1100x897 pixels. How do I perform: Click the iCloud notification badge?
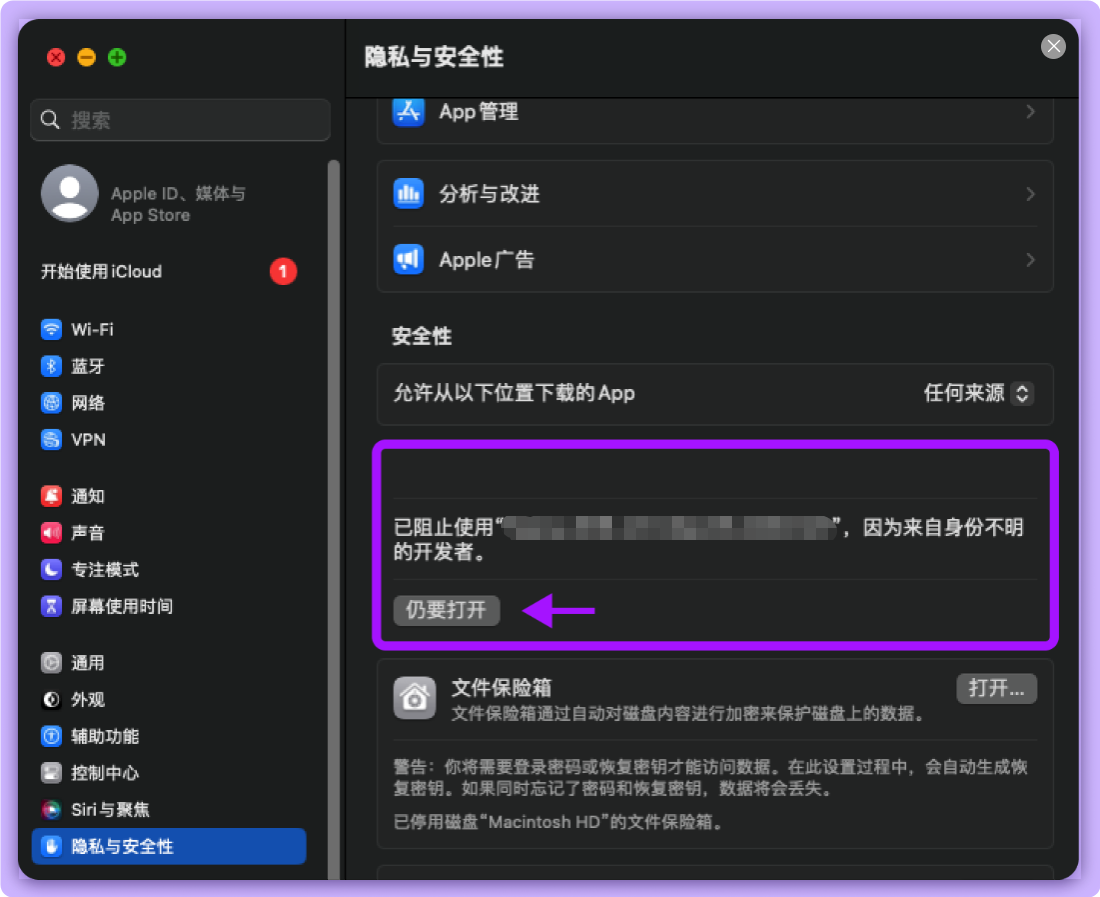coord(283,271)
